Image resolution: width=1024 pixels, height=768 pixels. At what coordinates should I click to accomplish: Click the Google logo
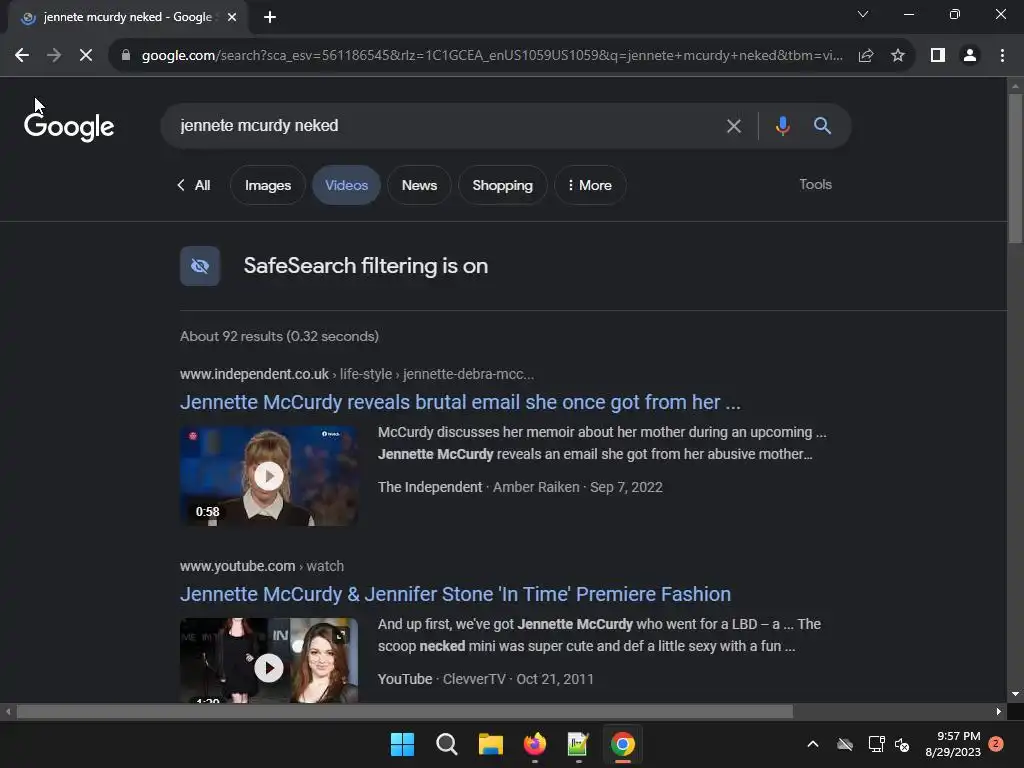[69, 126]
